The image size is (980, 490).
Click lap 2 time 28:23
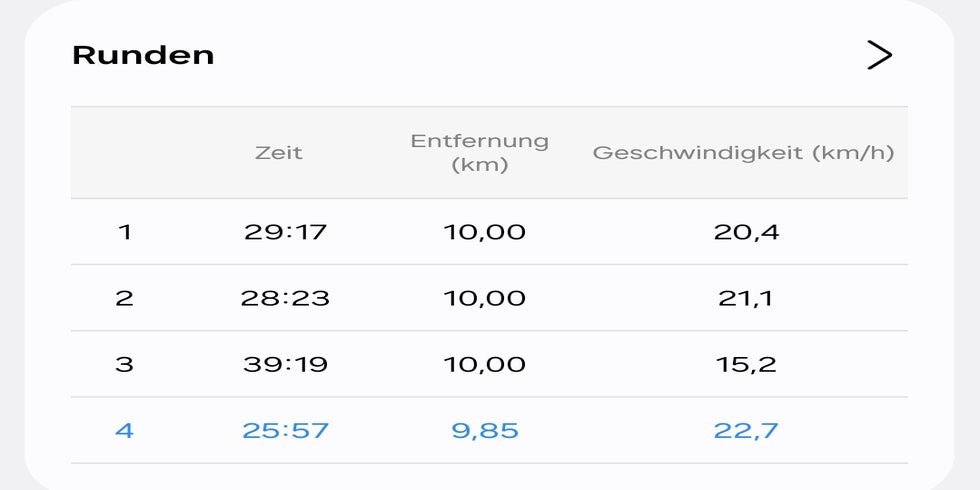coord(285,298)
